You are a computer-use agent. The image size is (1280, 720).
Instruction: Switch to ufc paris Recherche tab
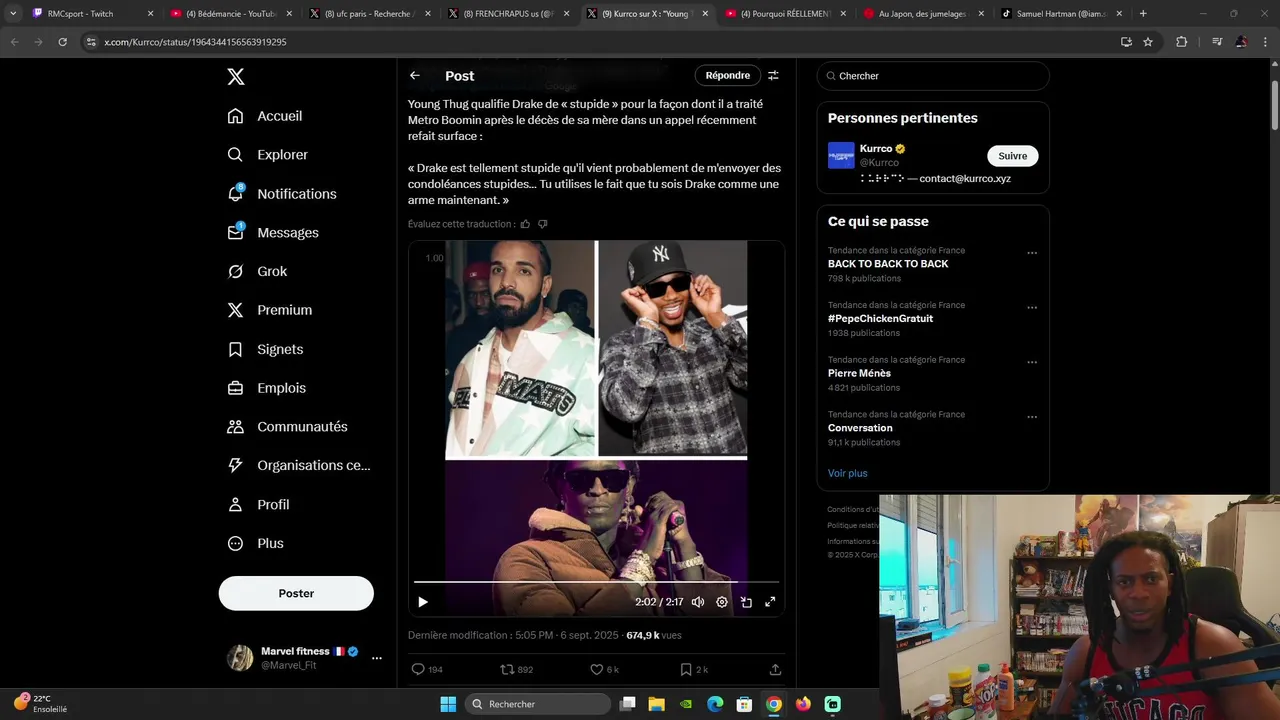click(370, 14)
